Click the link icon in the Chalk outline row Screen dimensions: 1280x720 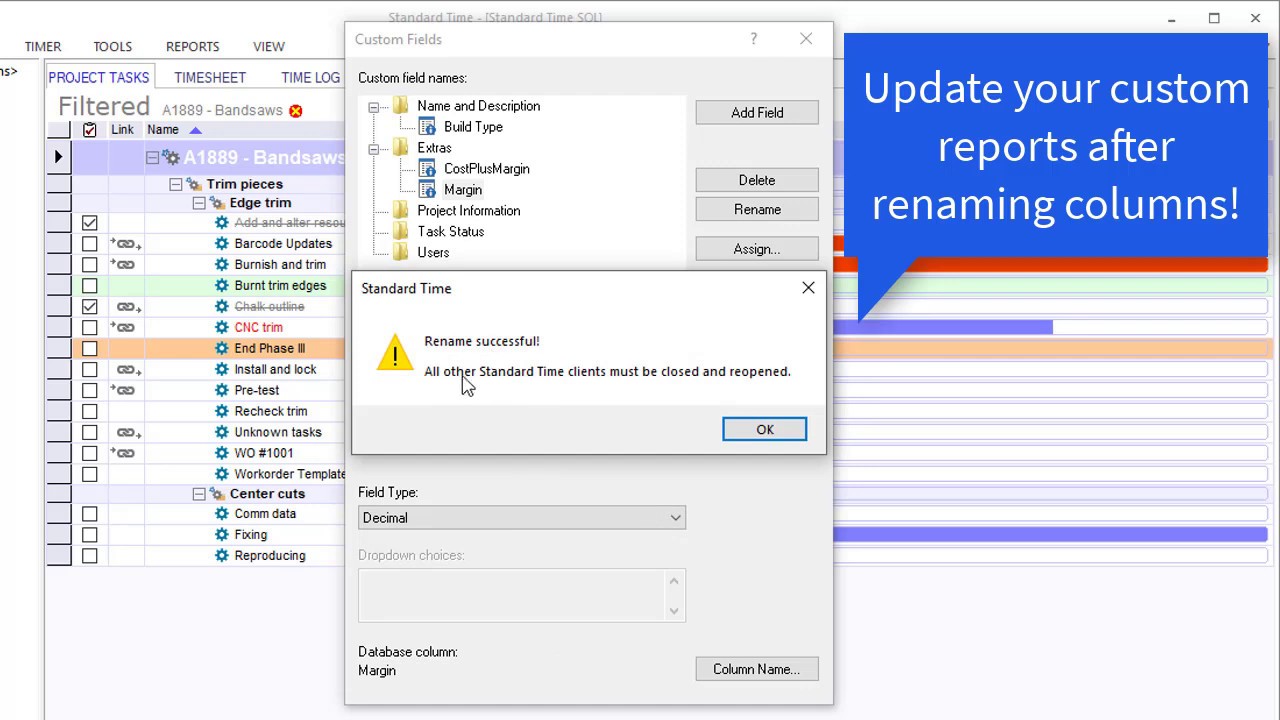[128, 307]
